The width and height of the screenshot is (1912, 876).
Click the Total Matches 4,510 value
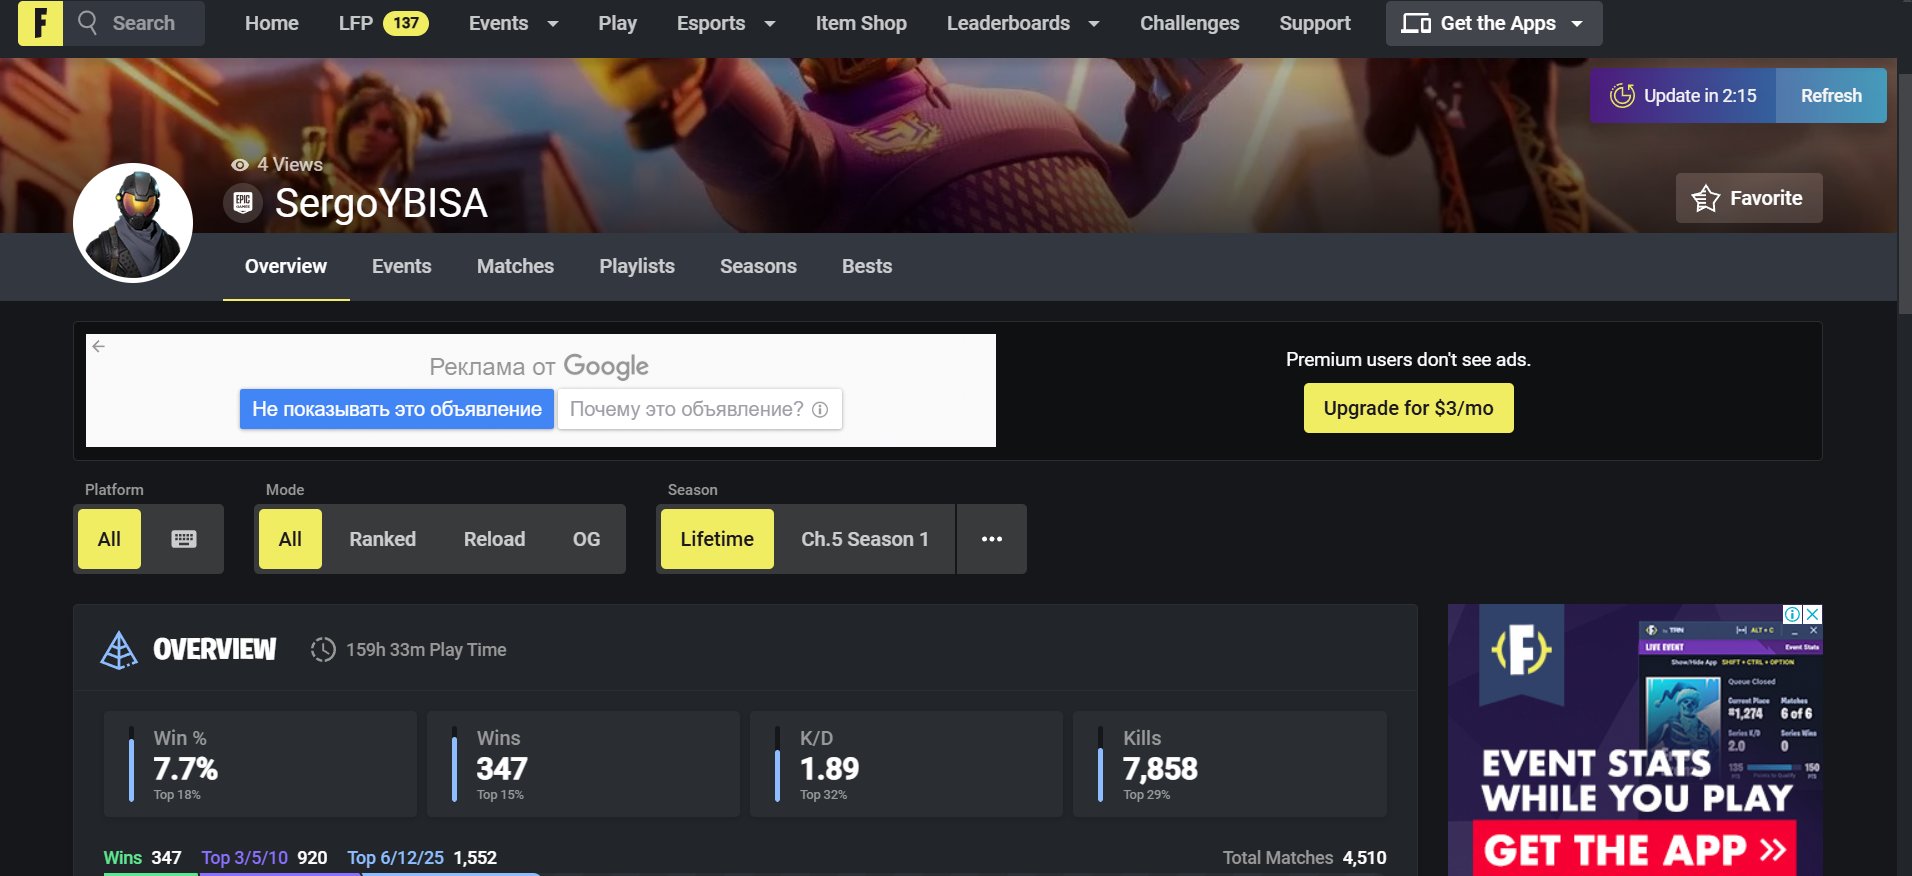1364,858
